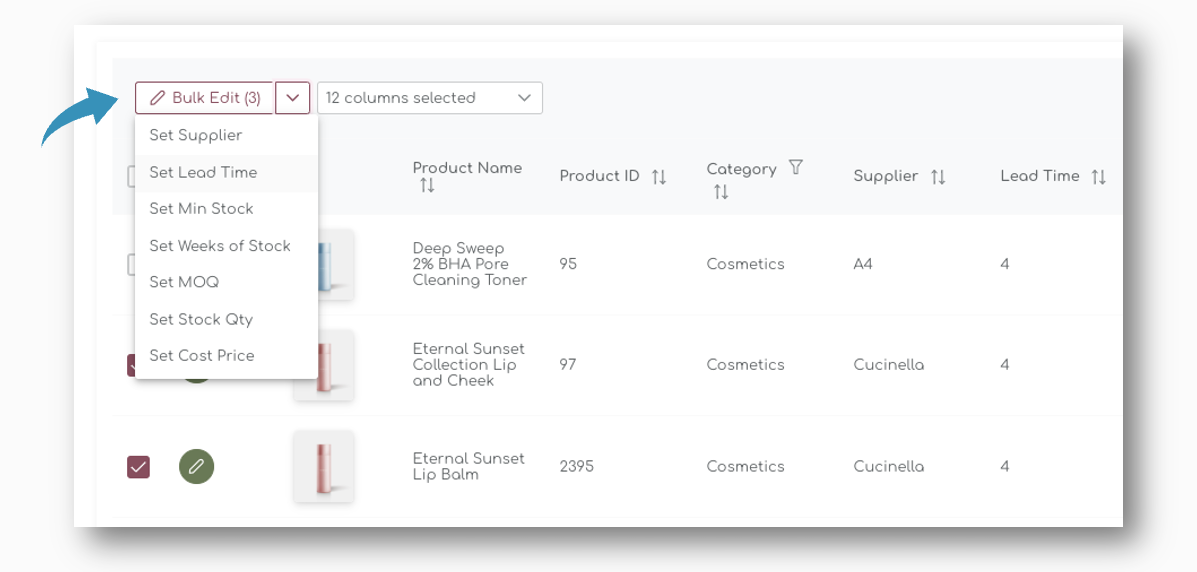Uncheck the Eternal Sunset Lip Balm checkbox

(138, 467)
